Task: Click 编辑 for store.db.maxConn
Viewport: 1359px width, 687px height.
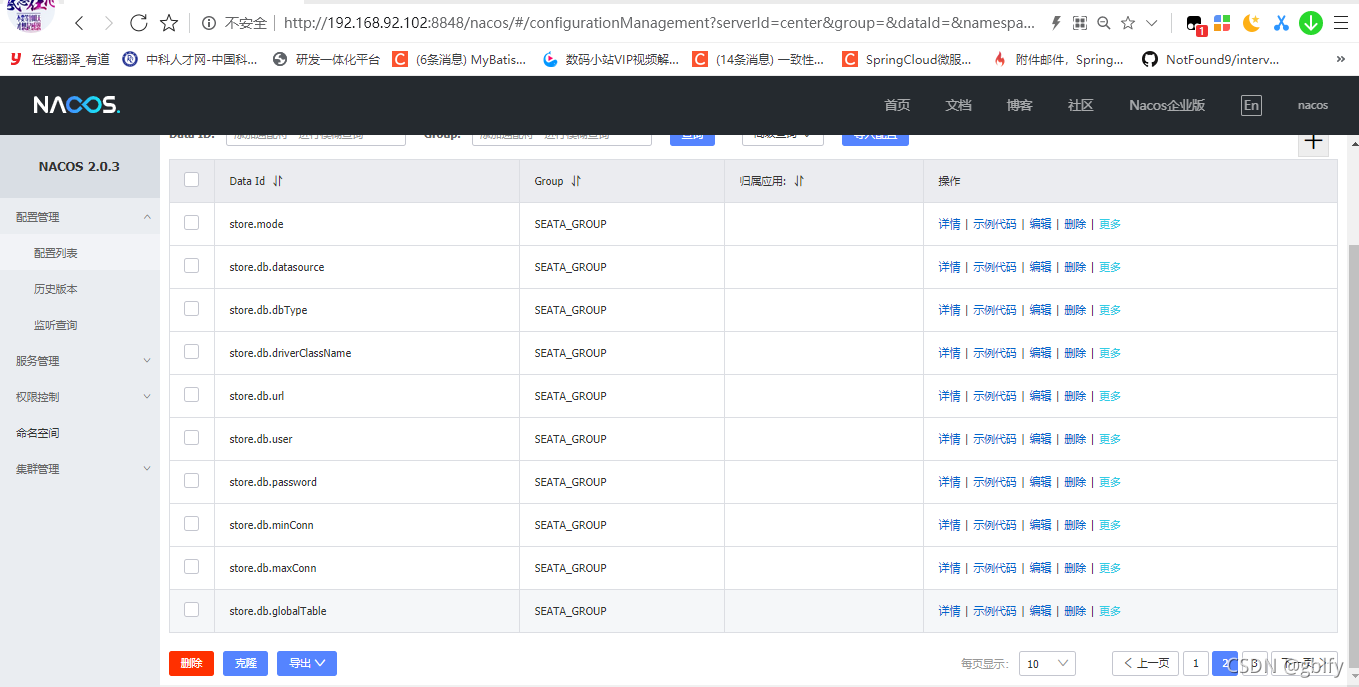Action: coord(1040,568)
